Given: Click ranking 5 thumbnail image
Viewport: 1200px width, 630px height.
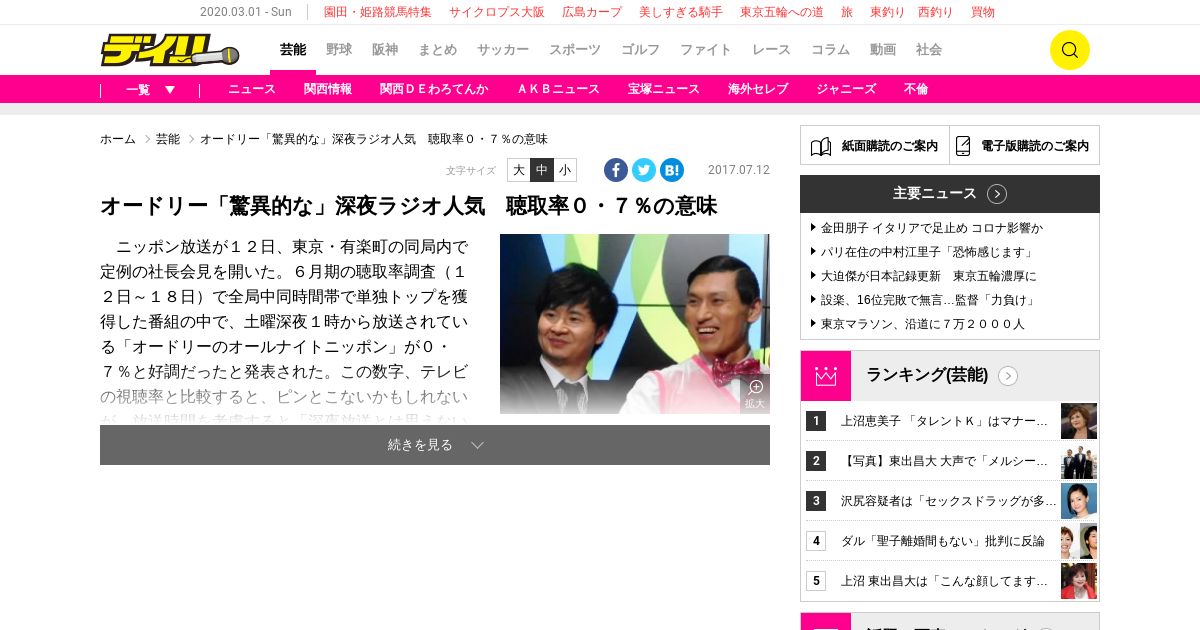Looking at the screenshot, I should (x=1079, y=581).
